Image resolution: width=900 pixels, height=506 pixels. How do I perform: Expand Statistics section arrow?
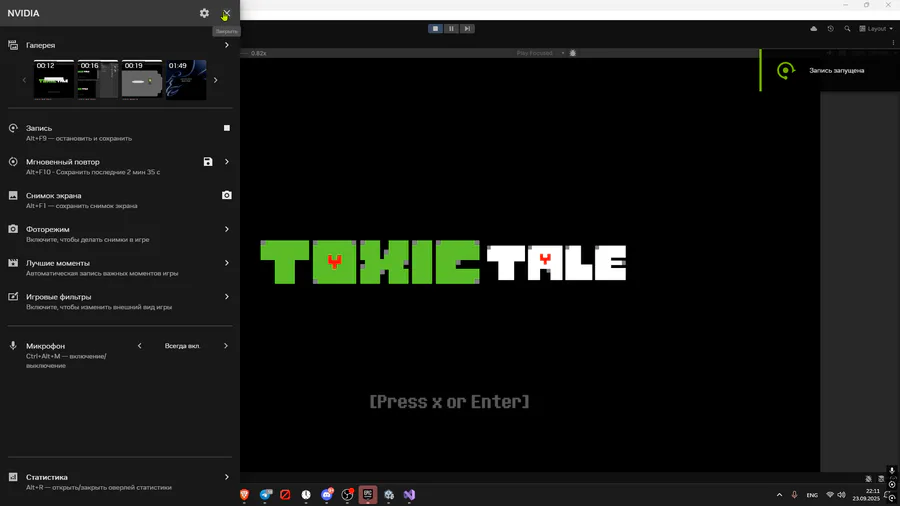(x=227, y=477)
